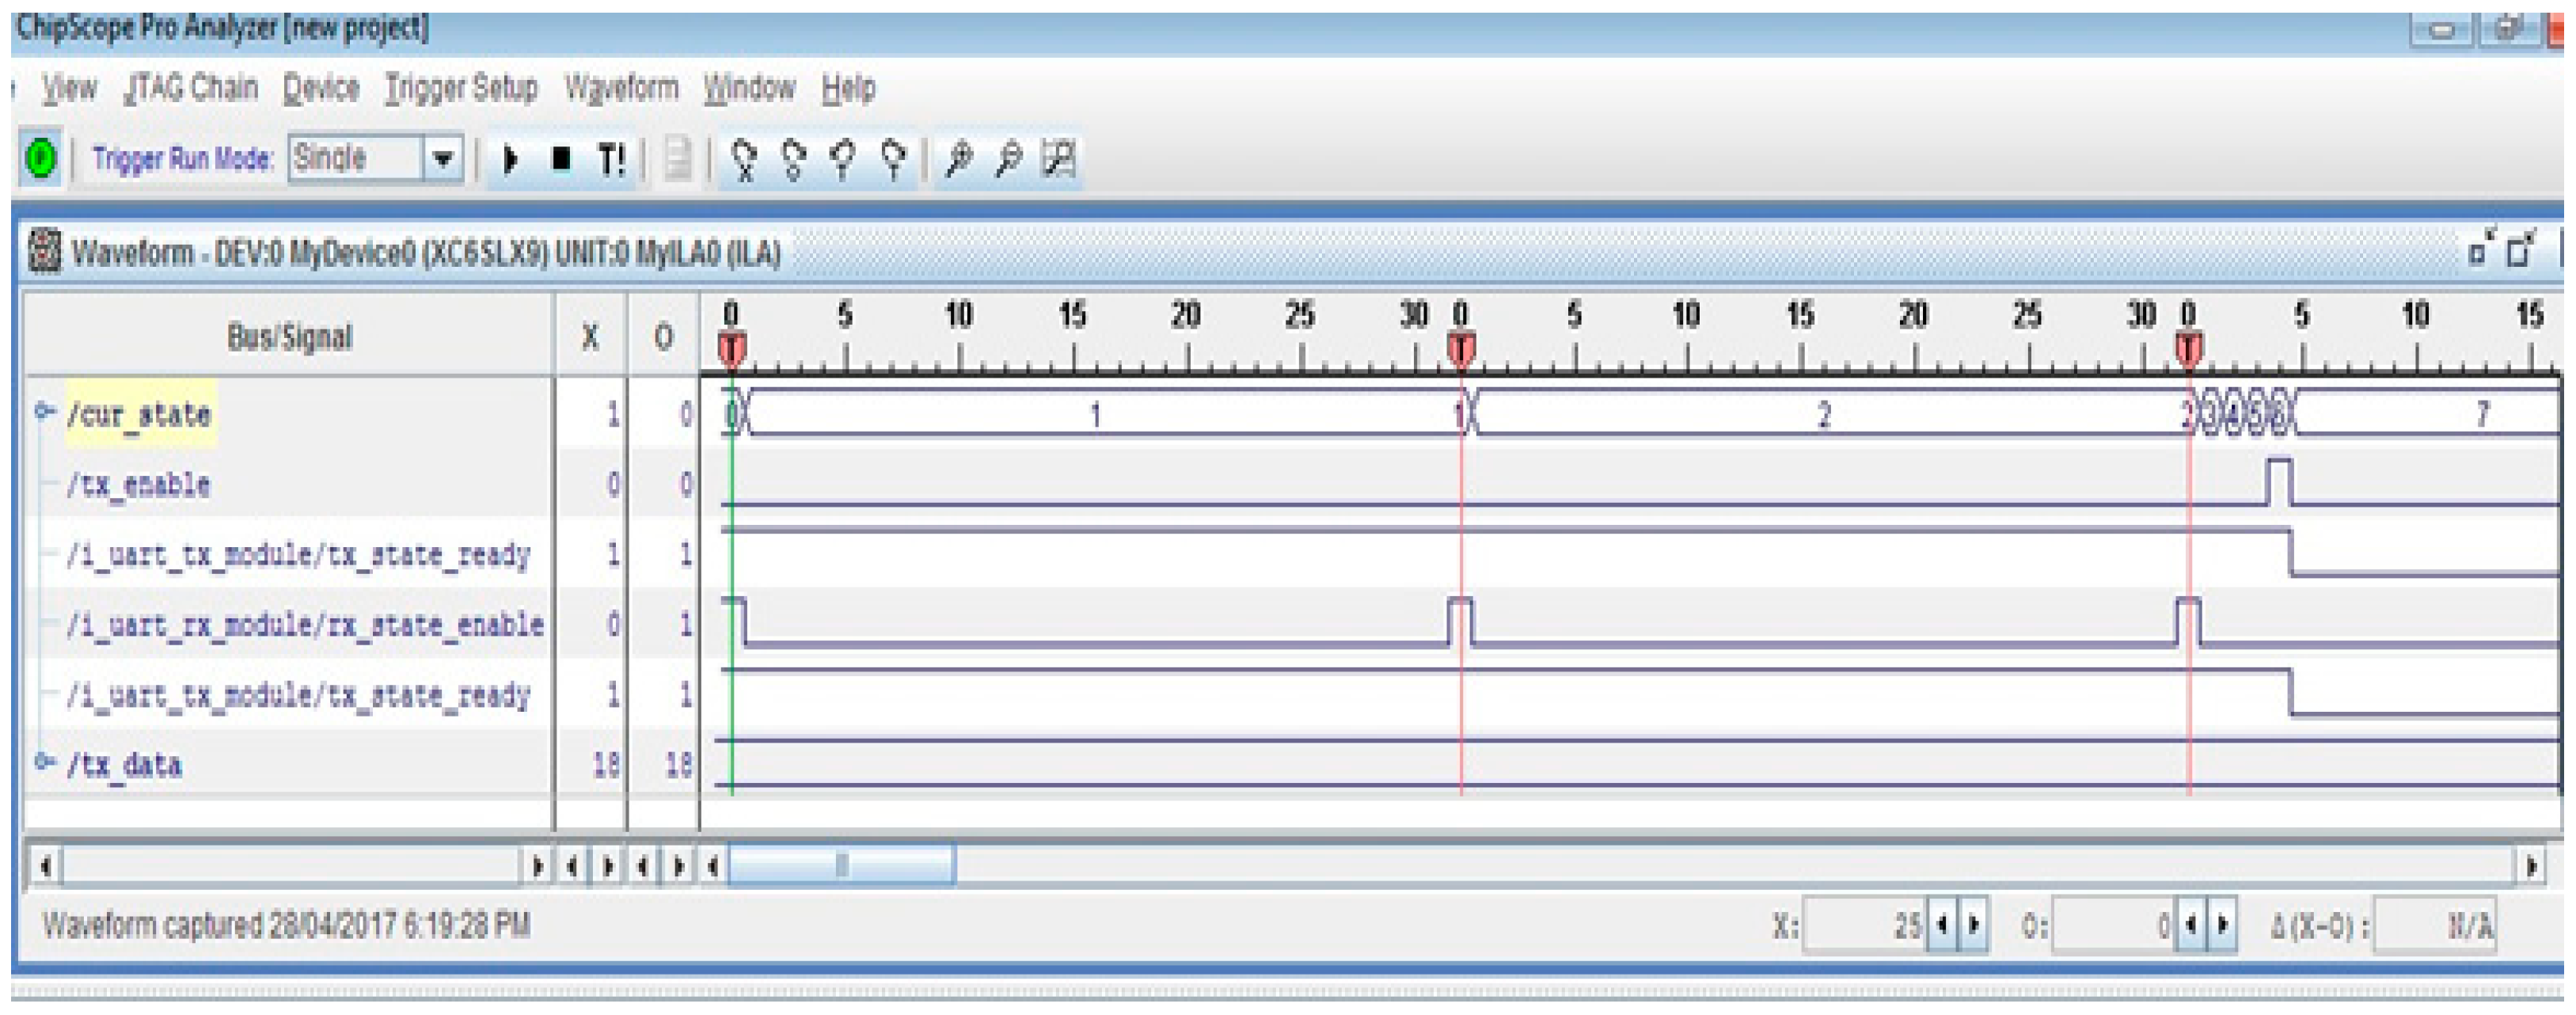Decrement the O cursor position value
Image resolution: width=2576 pixels, height=1015 pixels.
pyautogui.click(x=2190, y=925)
